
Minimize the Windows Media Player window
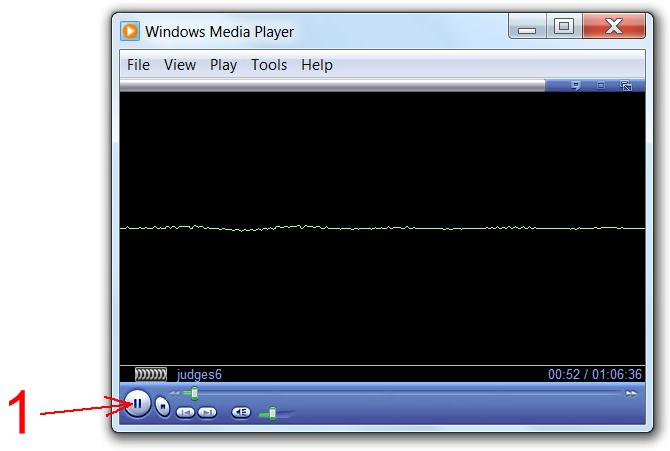pos(527,27)
